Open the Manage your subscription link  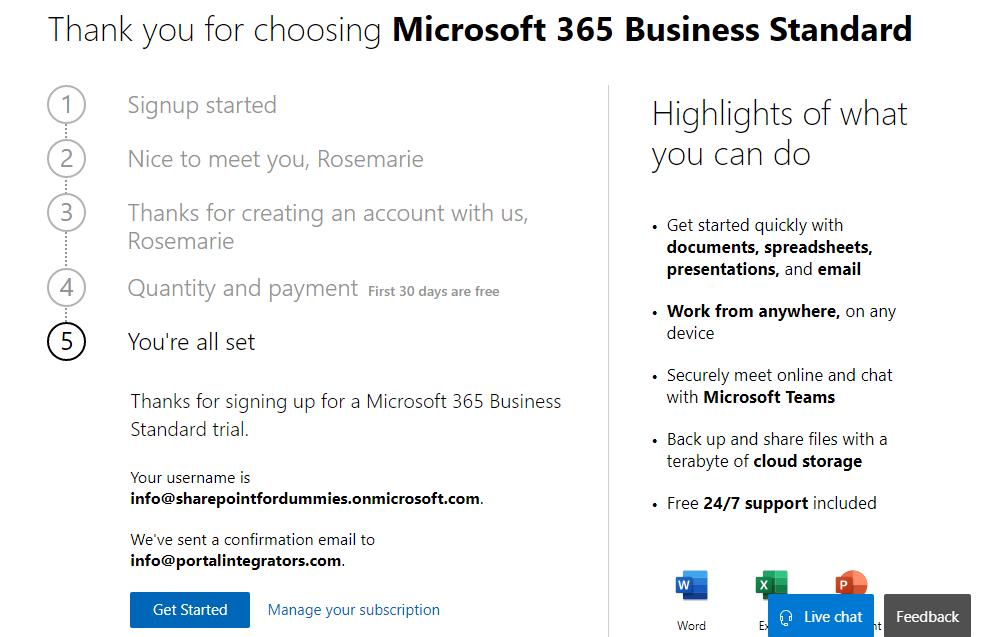point(353,610)
